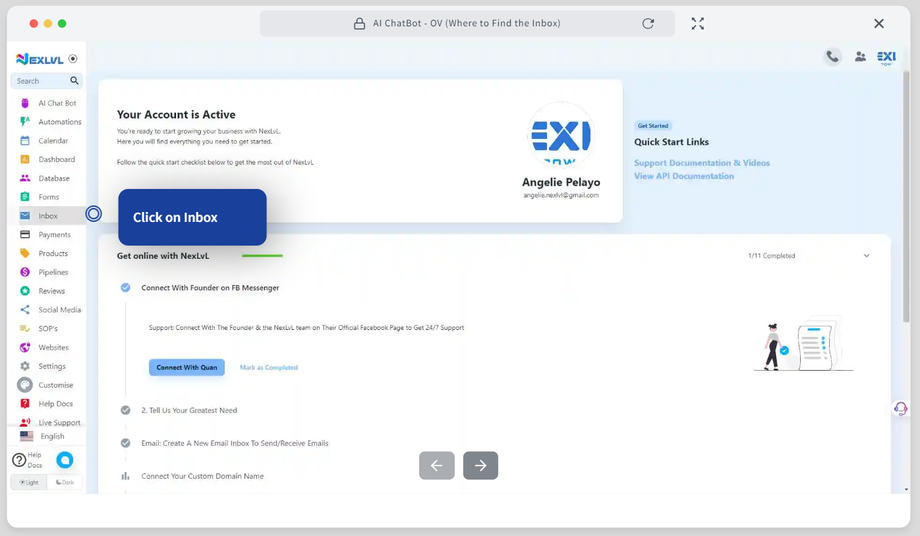The width and height of the screenshot is (920, 536).
Task: Expand Tell Us Your Greatest Need step
Action: click(189, 411)
